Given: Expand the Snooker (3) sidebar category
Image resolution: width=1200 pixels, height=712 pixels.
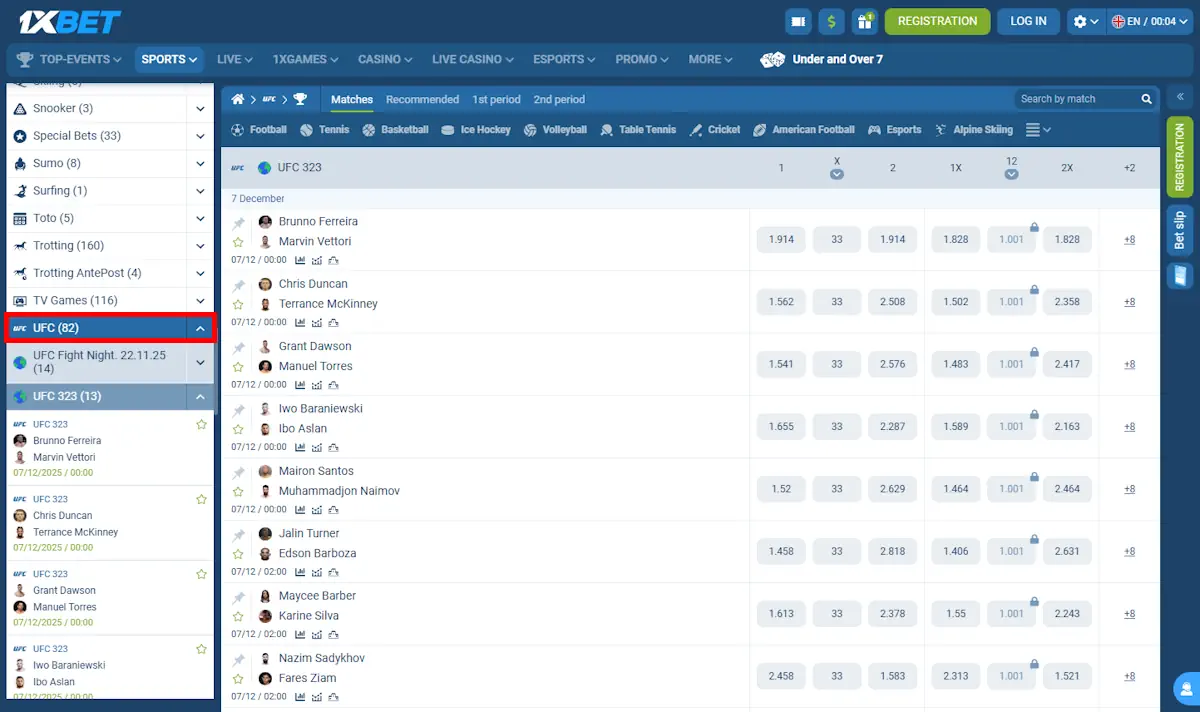Looking at the screenshot, I should tap(200, 109).
